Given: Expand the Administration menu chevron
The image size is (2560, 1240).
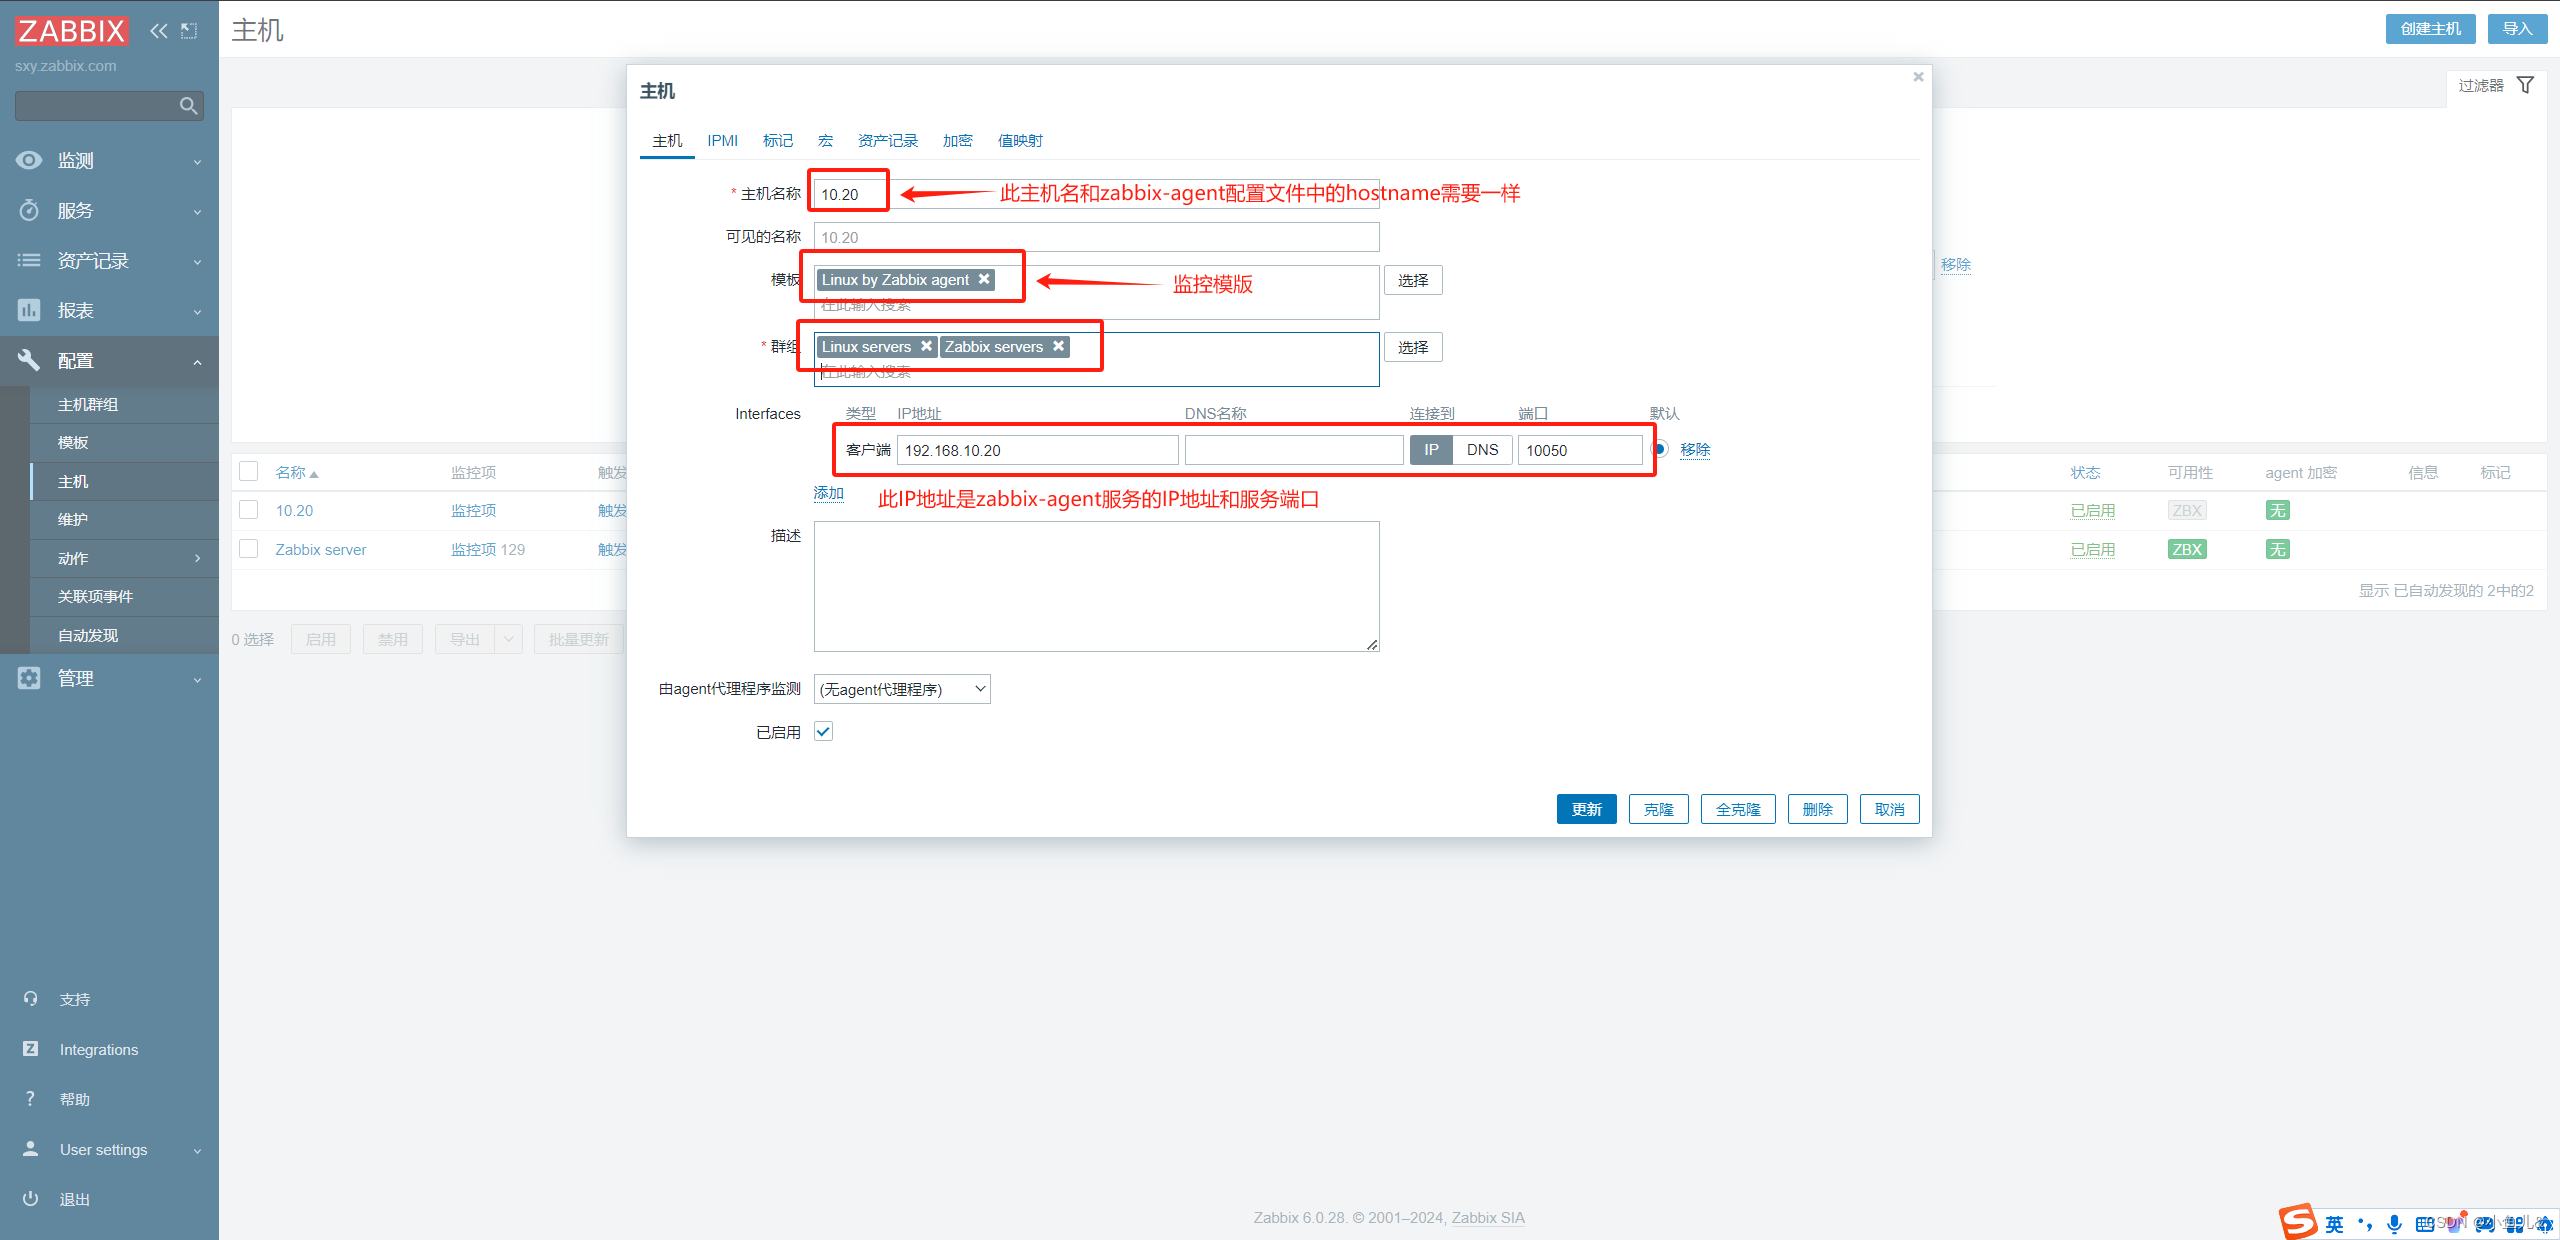Looking at the screenshot, I should (x=197, y=679).
